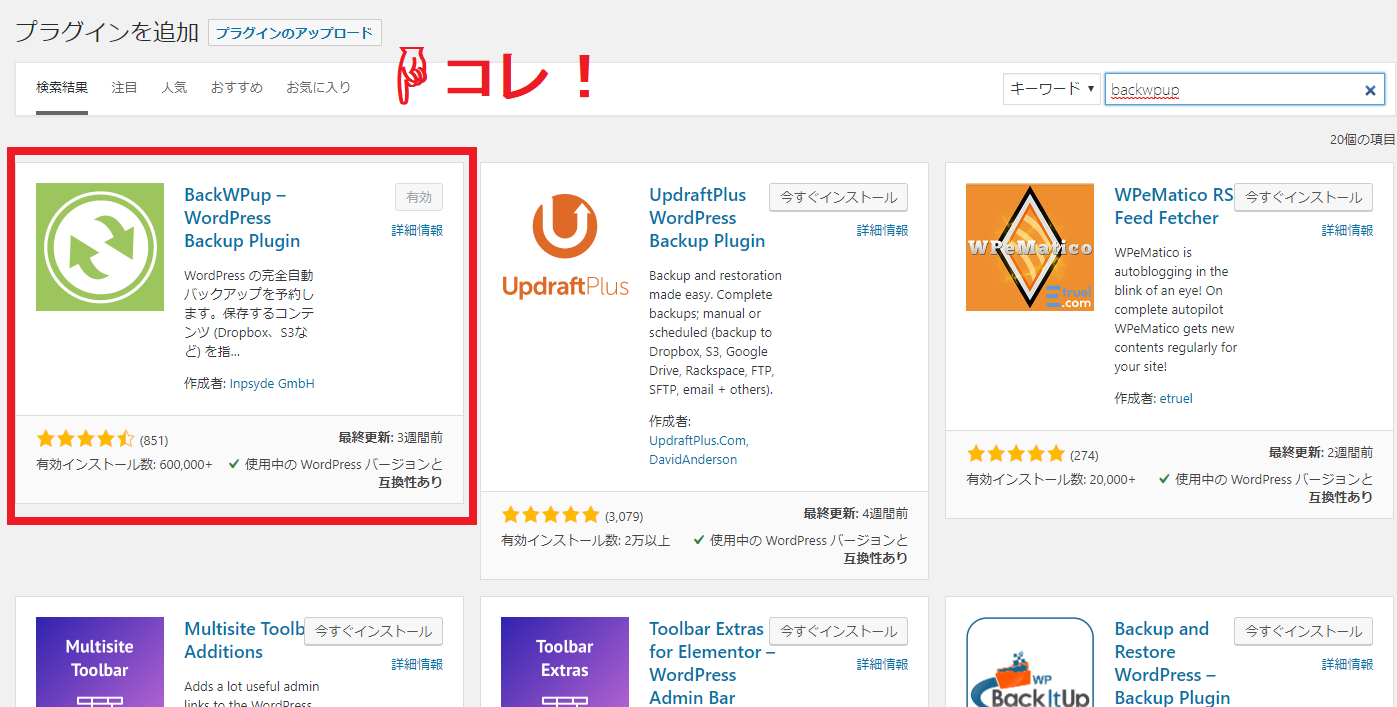Open 詳細情報 for Toolbar Extras for Elementor
The width and height of the screenshot is (1397, 707).
[882, 664]
